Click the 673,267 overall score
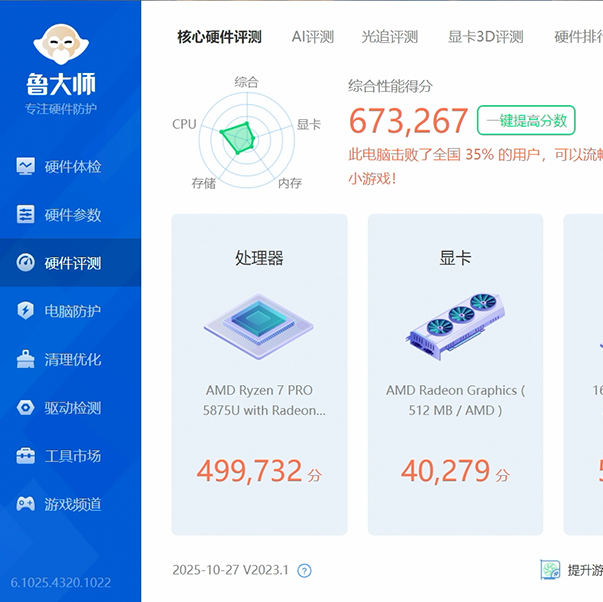This screenshot has height=602, width=603. pyautogui.click(x=408, y=122)
